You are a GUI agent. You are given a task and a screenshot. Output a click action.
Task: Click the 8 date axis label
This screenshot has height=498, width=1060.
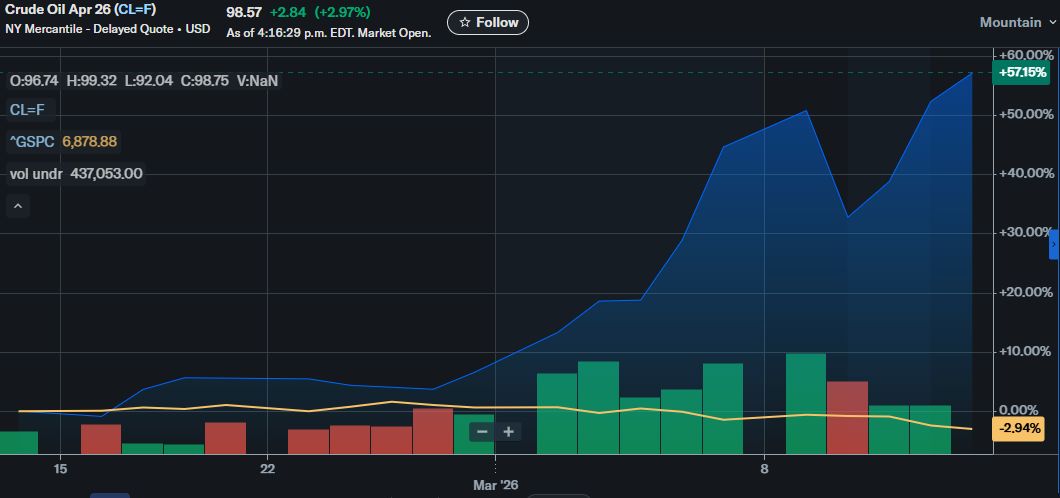[764, 468]
